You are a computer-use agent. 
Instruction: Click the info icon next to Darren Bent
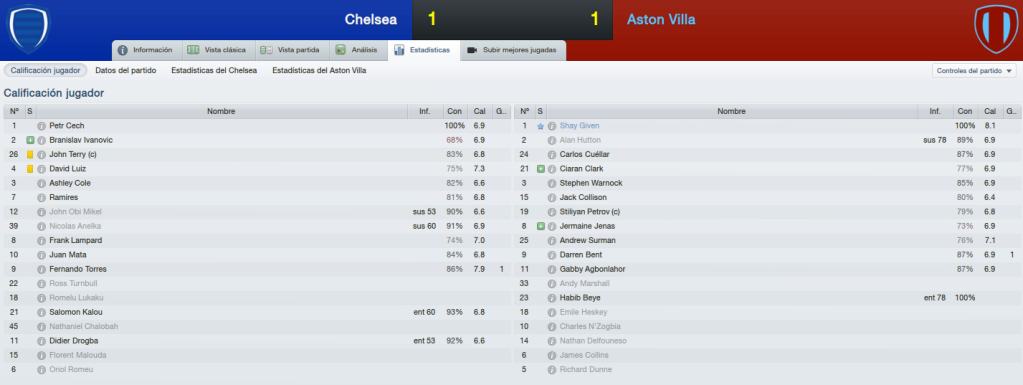tap(552, 255)
